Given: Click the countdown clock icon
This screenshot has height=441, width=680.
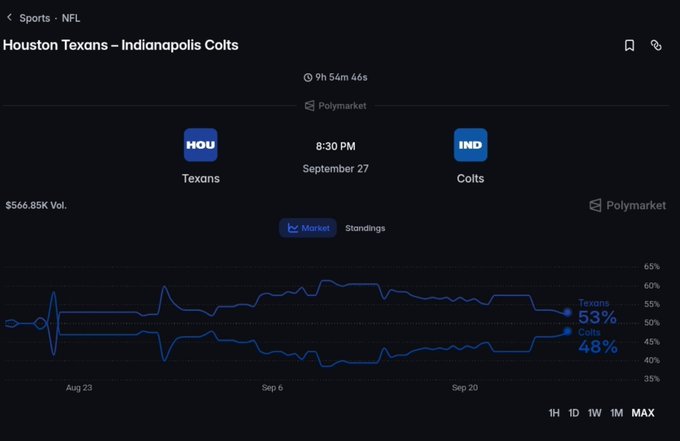Looking at the screenshot, I should click(x=307, y=78).
